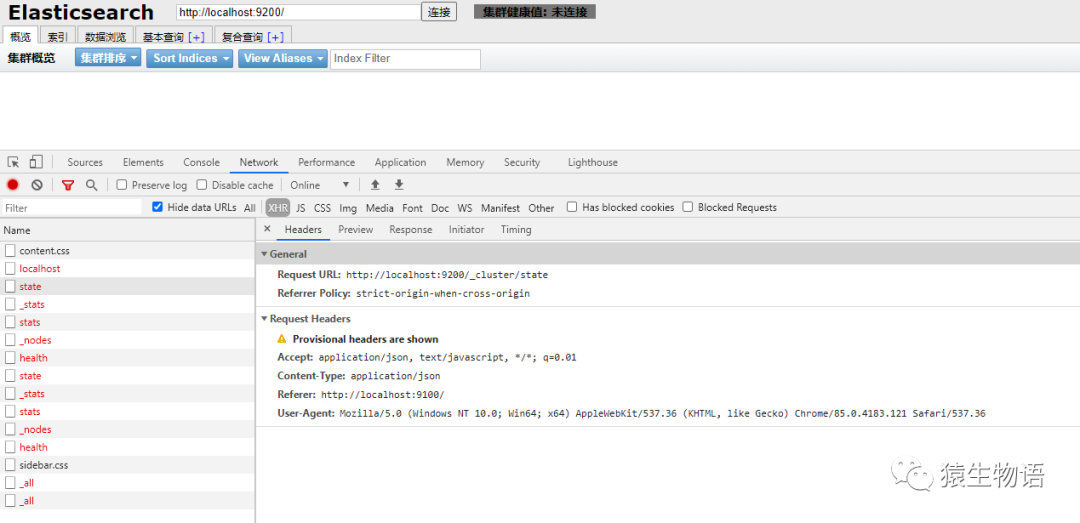This screenshot has height=523, width=1080.
Task: Show All request types
Action: pyautogui.click(x=249, y=207)
